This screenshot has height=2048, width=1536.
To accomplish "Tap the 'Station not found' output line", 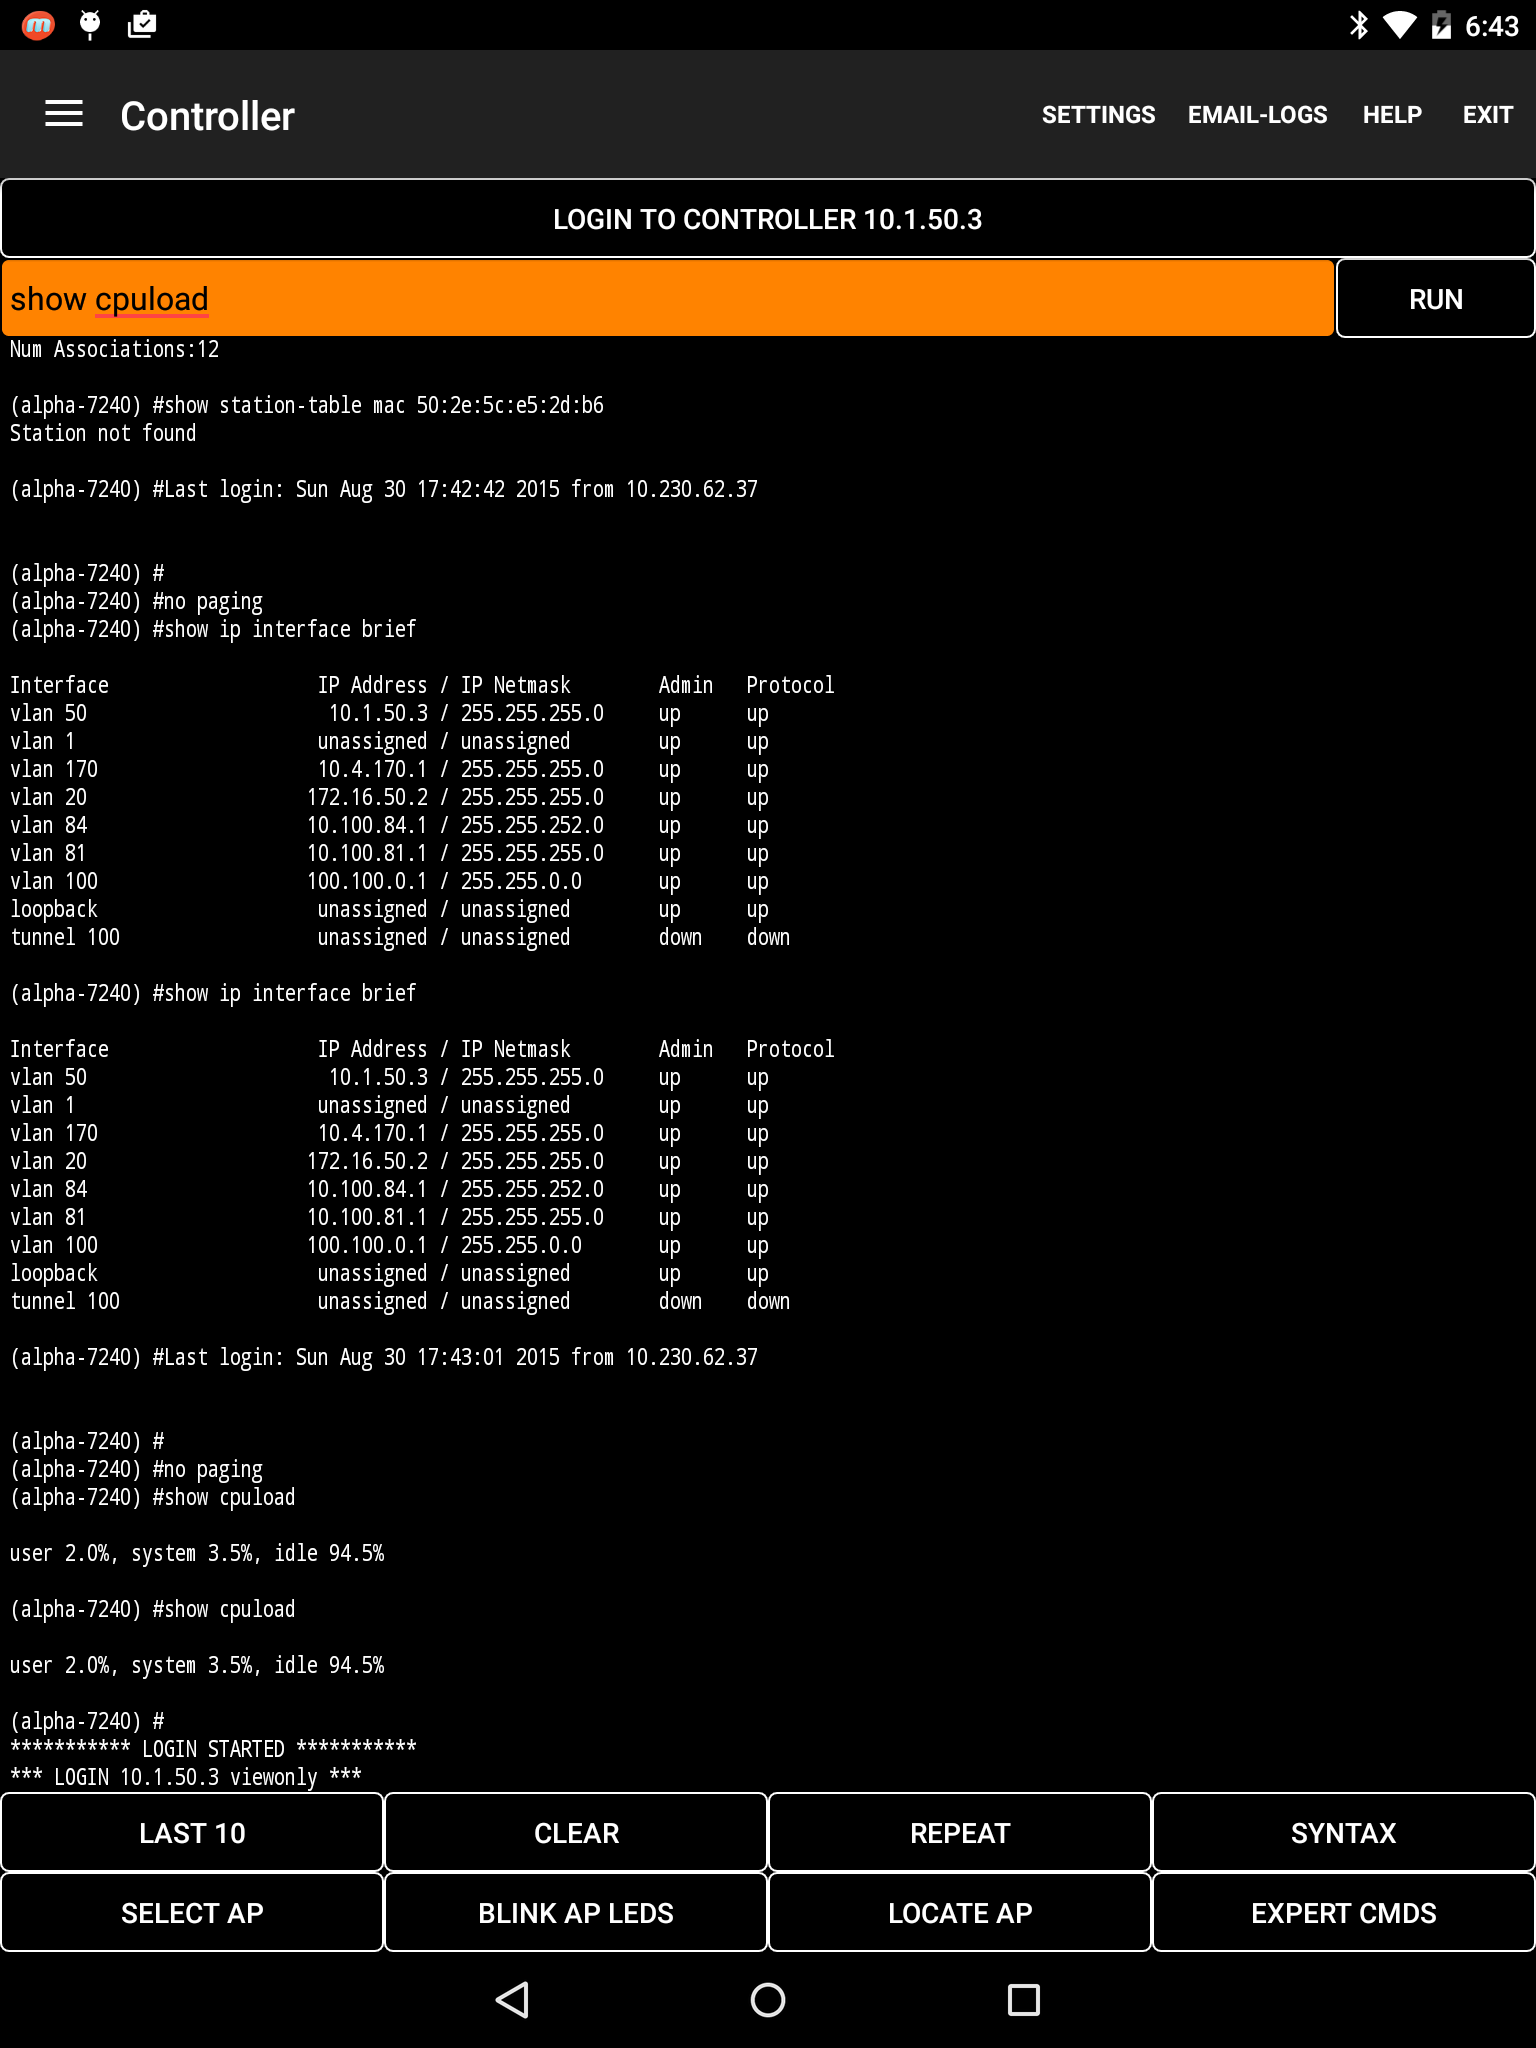I will (103, 433).
